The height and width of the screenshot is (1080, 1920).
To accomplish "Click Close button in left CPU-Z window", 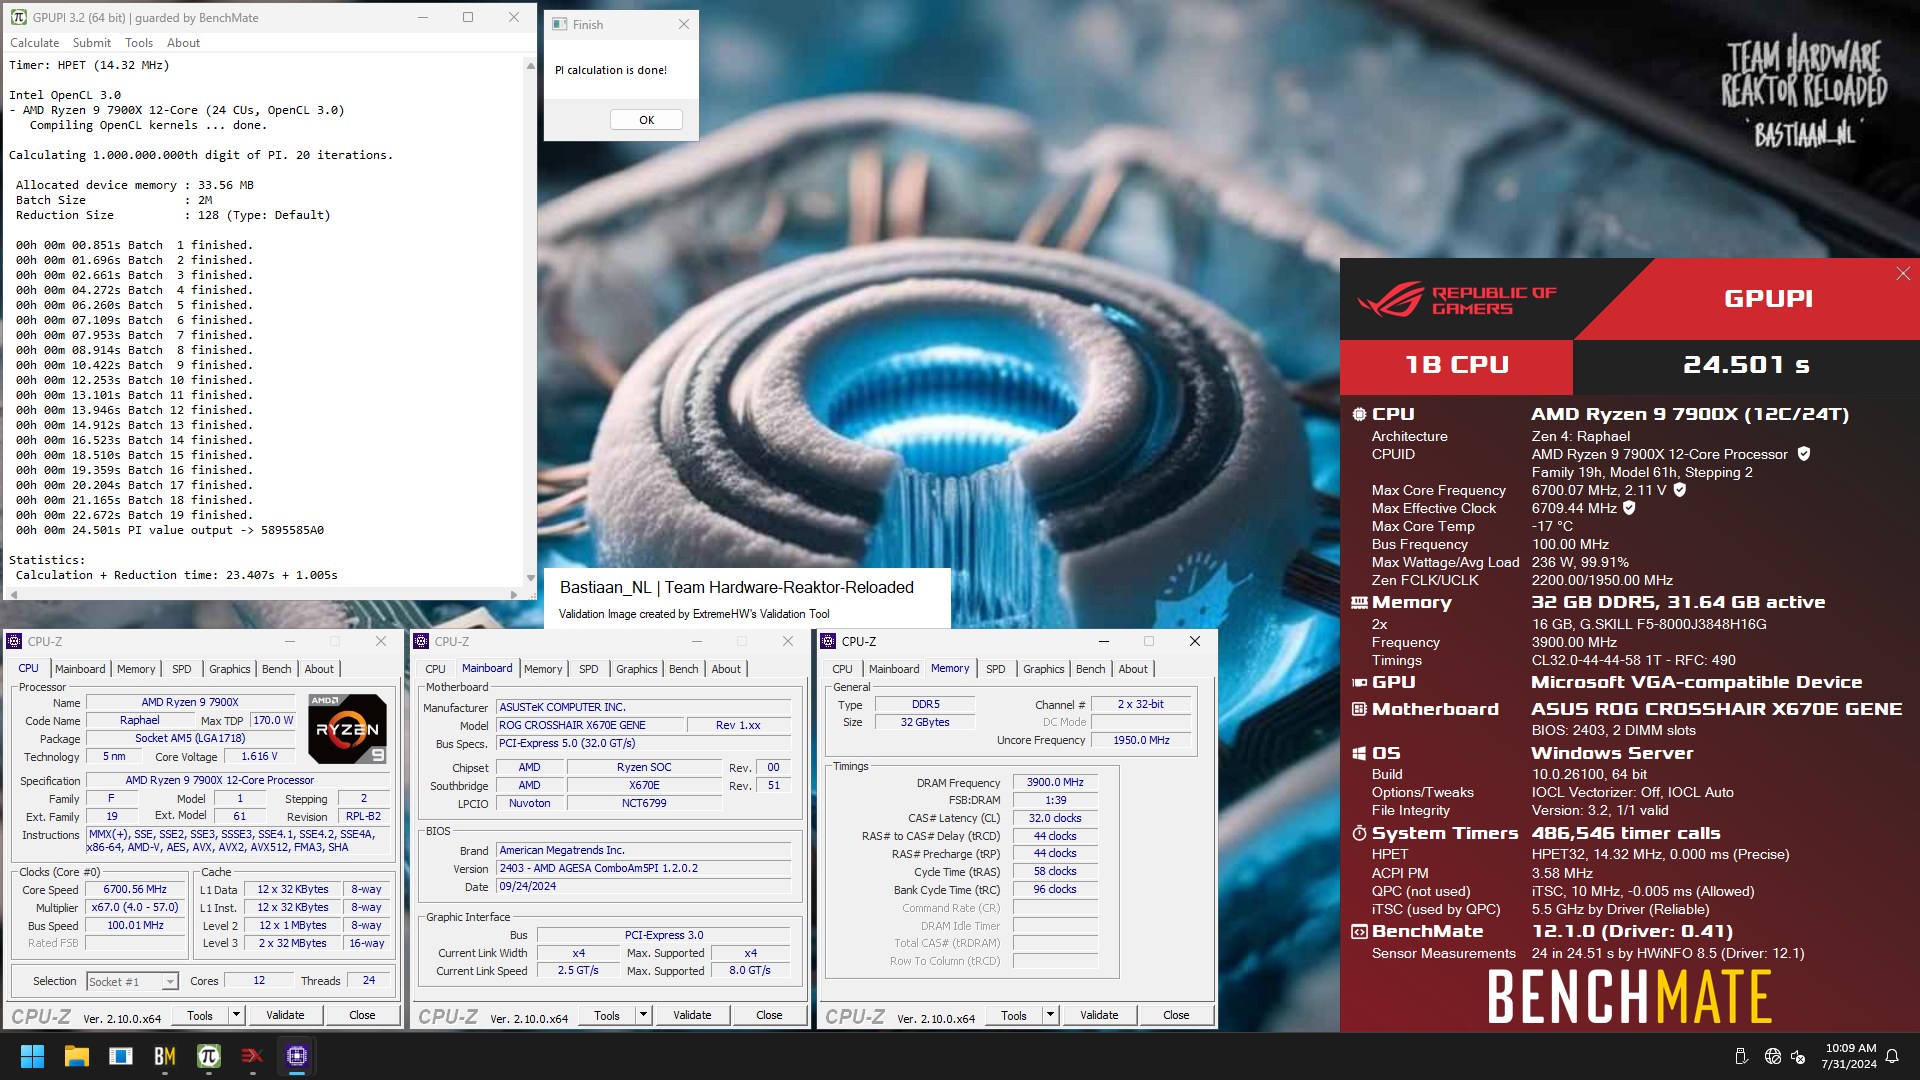I will [362, 1015].
